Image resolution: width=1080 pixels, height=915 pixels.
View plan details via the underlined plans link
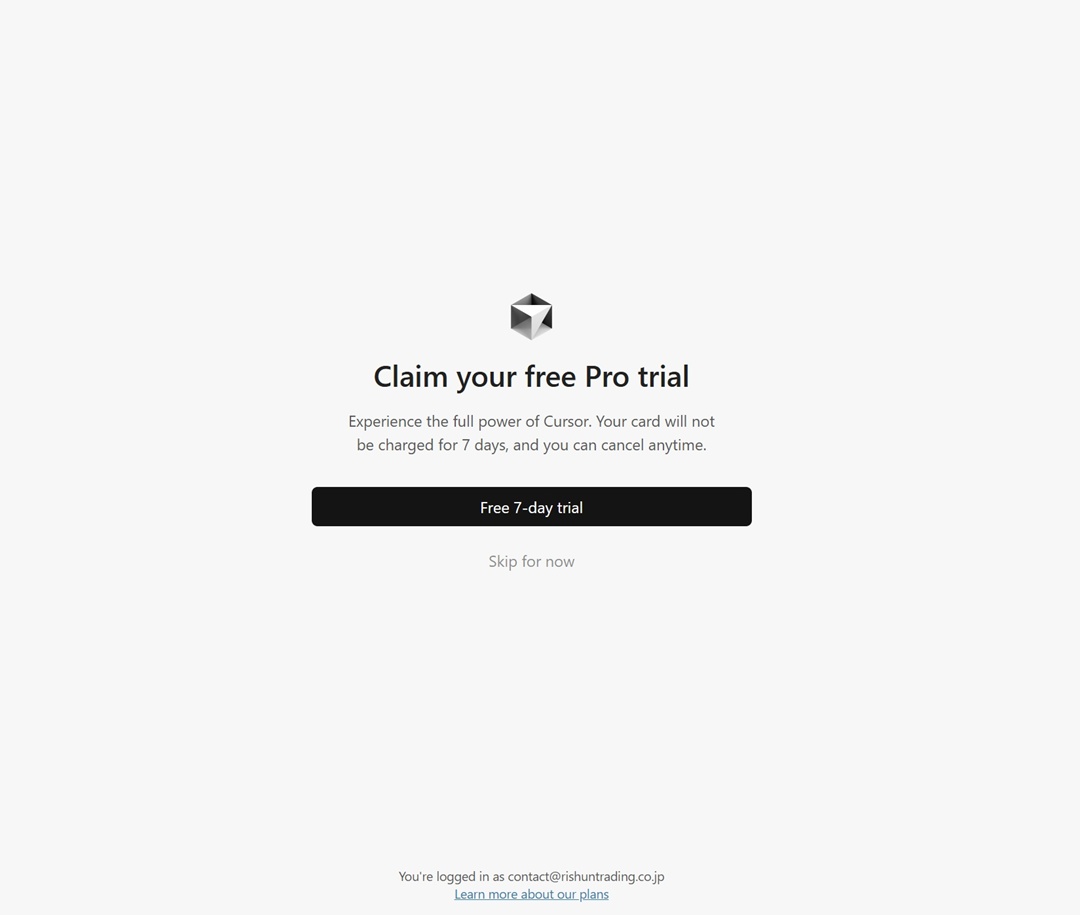pyautogui.click(x=531, y=894)
